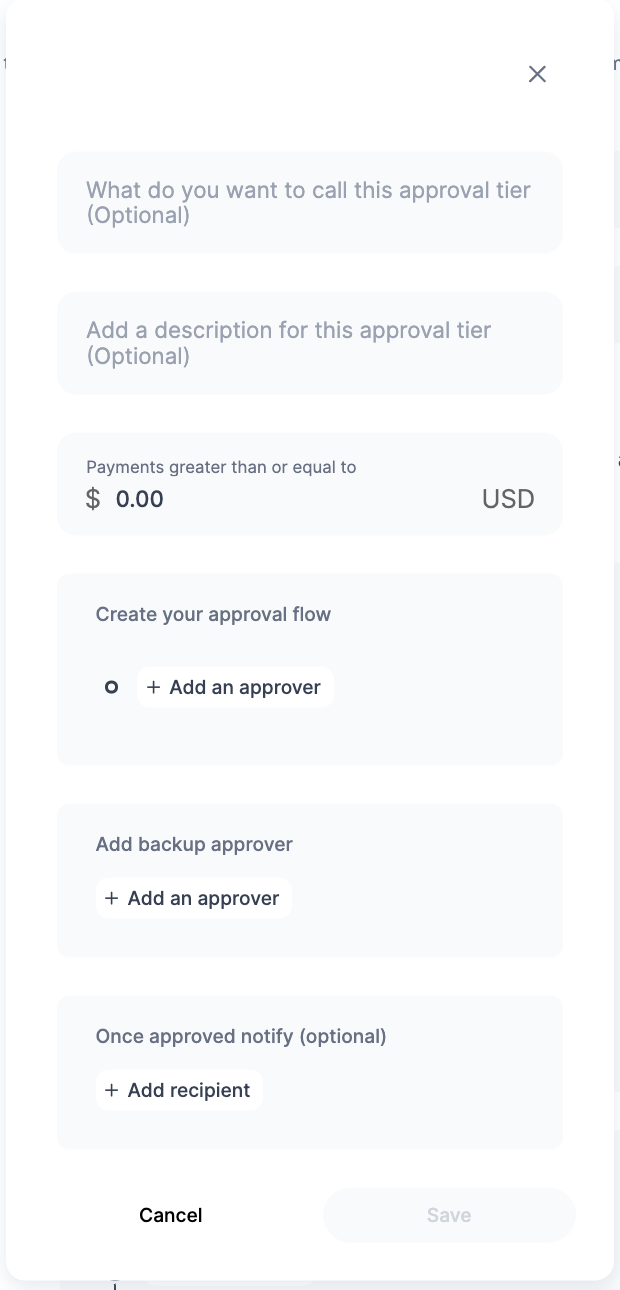
Task: Click the circle step marker in approval flow
Action: coord(112,687)
